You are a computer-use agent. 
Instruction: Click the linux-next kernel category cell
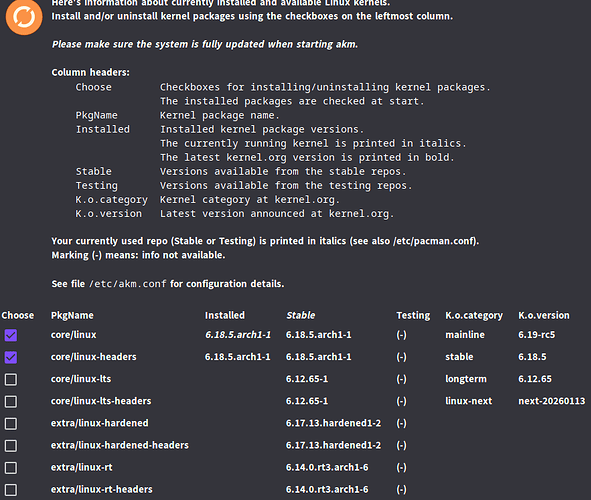469,401
